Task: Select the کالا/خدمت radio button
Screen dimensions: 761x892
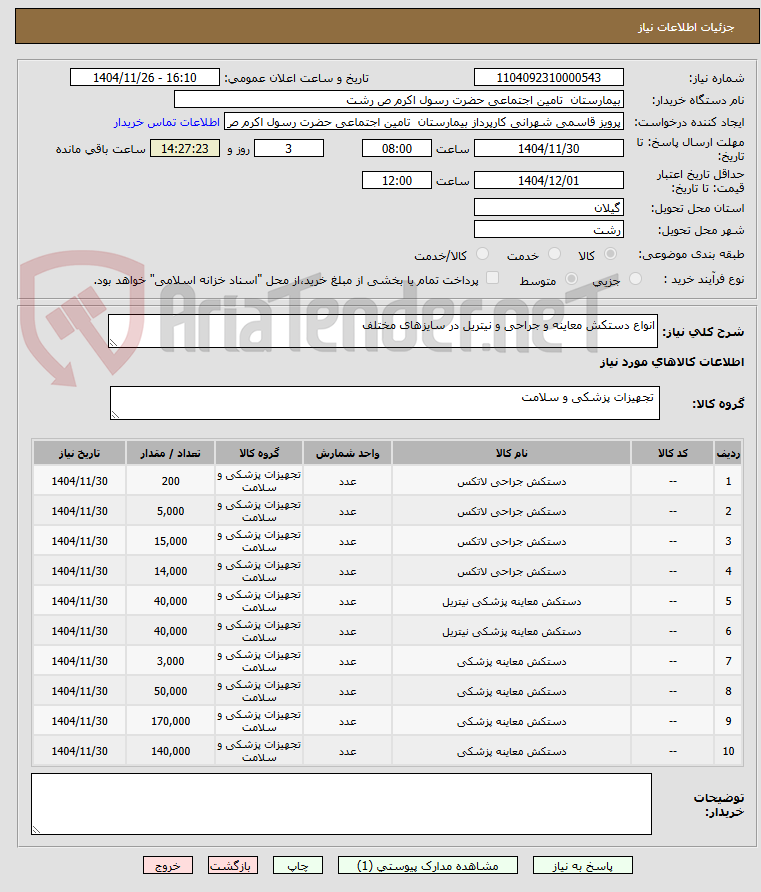Action: pyautogui.click(x=482, y=254)
